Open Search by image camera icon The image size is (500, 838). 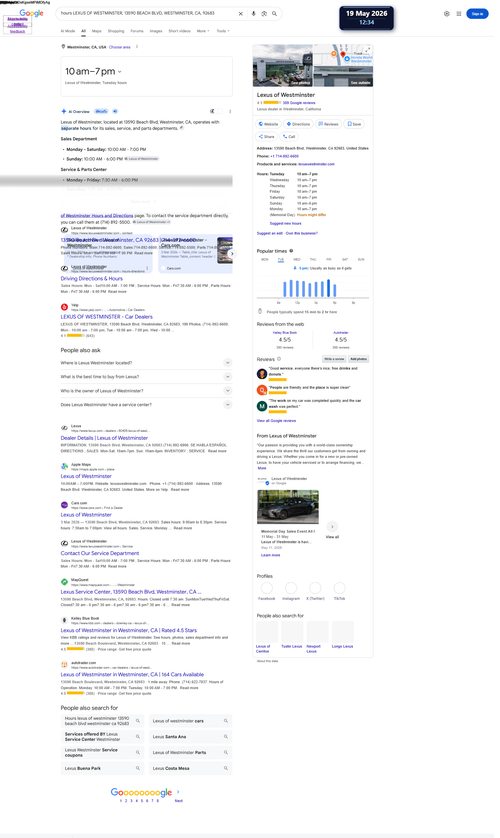pyautogui.click(x=264, y=13)
